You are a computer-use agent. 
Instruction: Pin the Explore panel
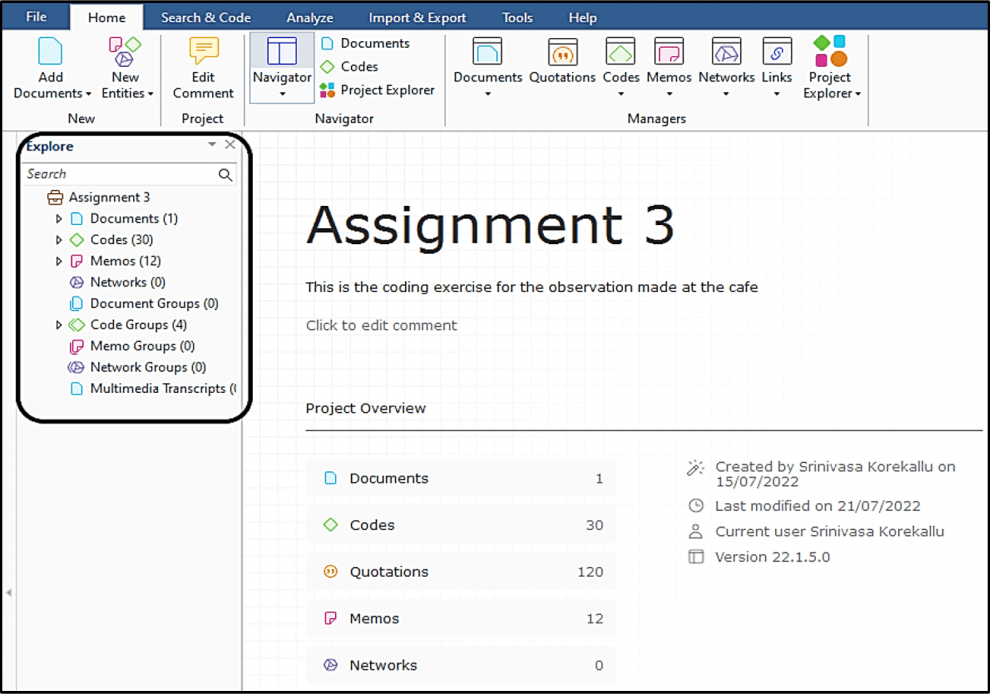click(x=211, y=145)
